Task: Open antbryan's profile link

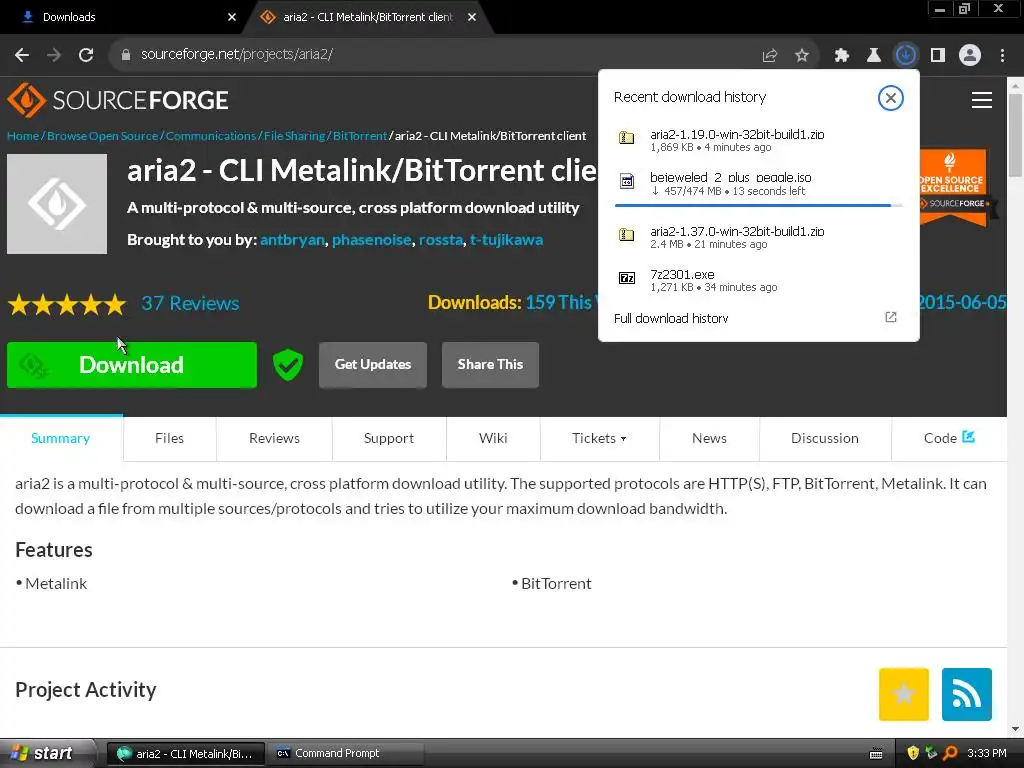Action: [x=292, y=240]
